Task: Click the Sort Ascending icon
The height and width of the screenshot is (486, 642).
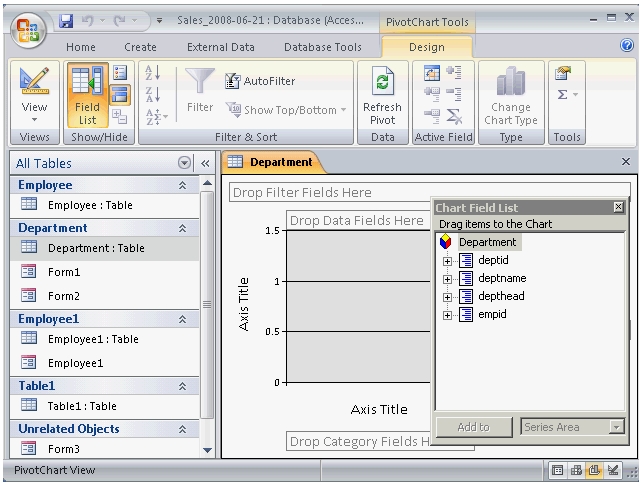Action: (153, 73)
